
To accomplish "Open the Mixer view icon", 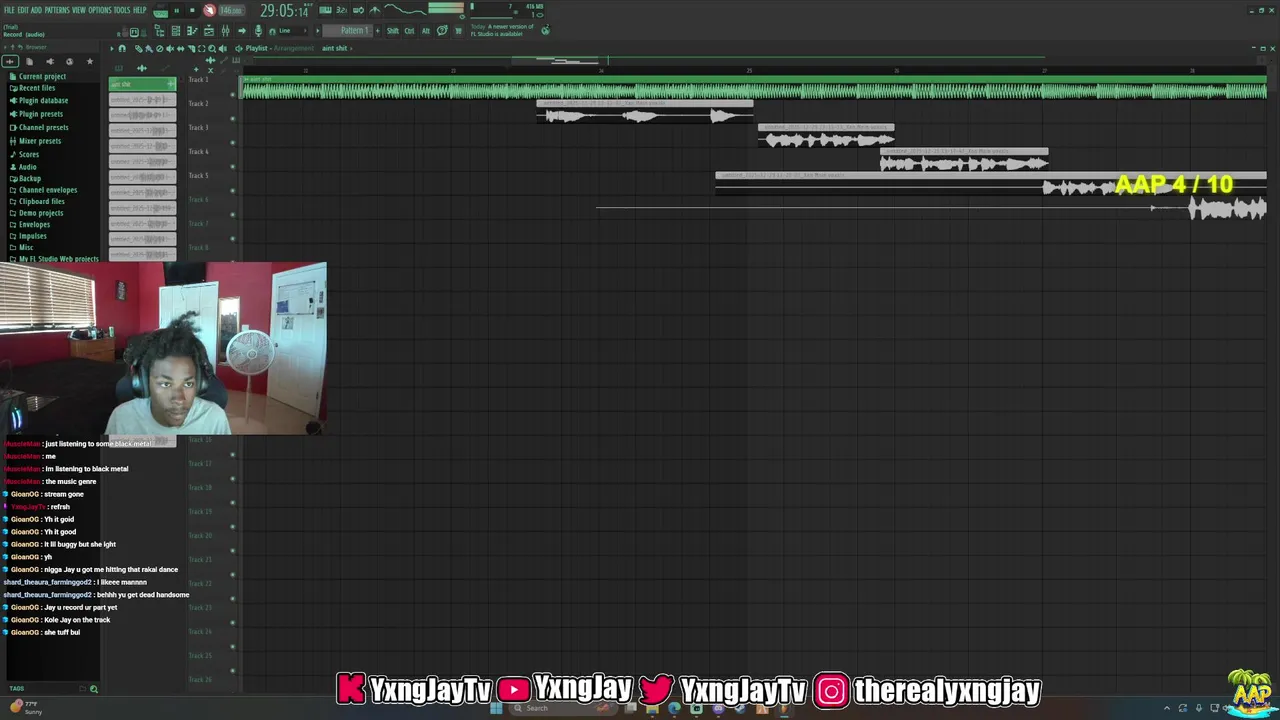I will tap(225, 31).
